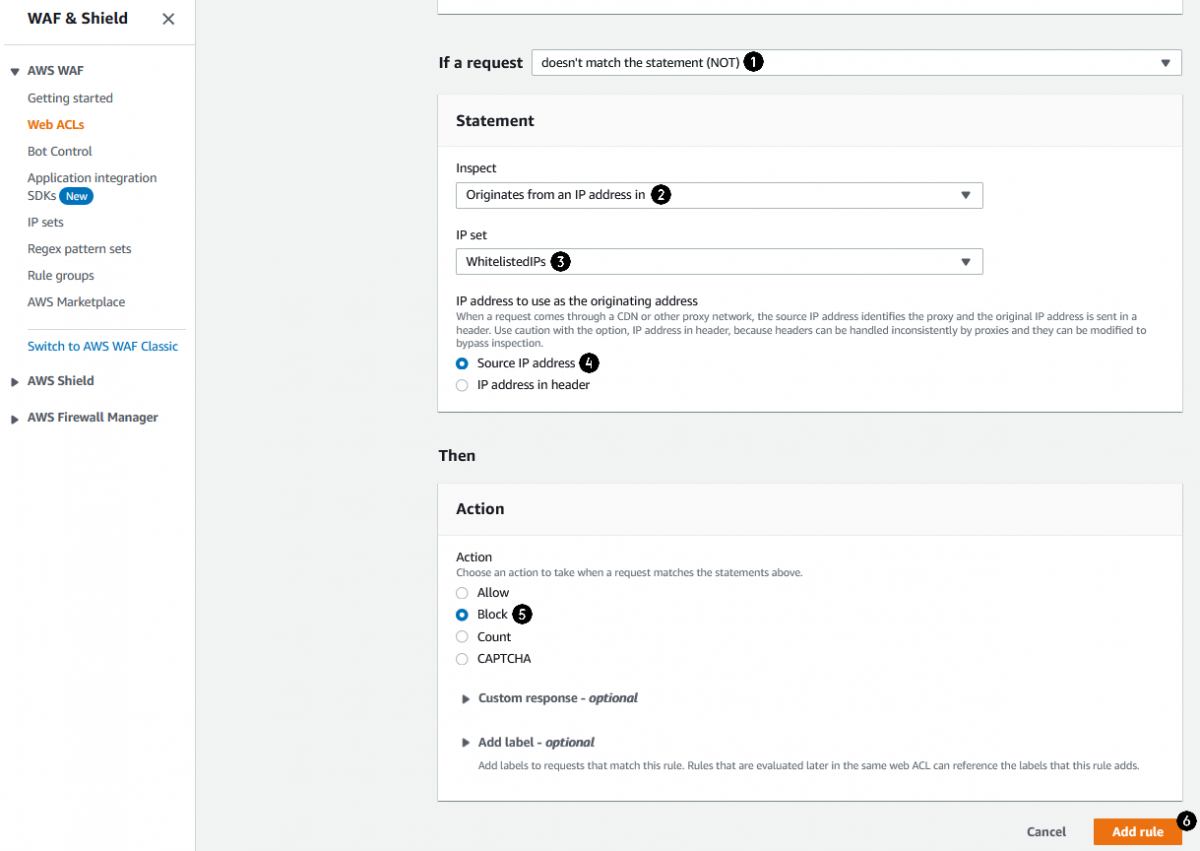Select the Count action radio button
The image size is (1200, 851).
pos(462,637)
